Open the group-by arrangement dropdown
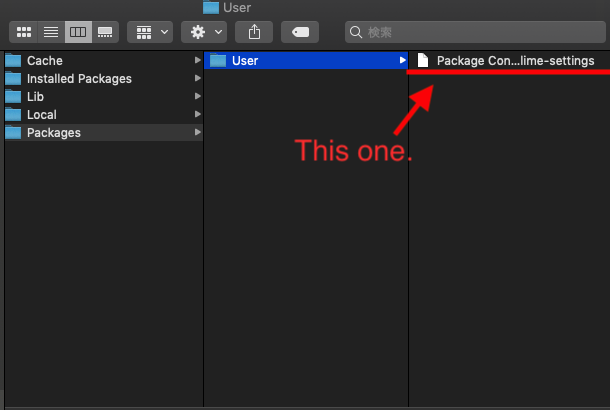Viewport: 610px width, 410px height. 150,32
